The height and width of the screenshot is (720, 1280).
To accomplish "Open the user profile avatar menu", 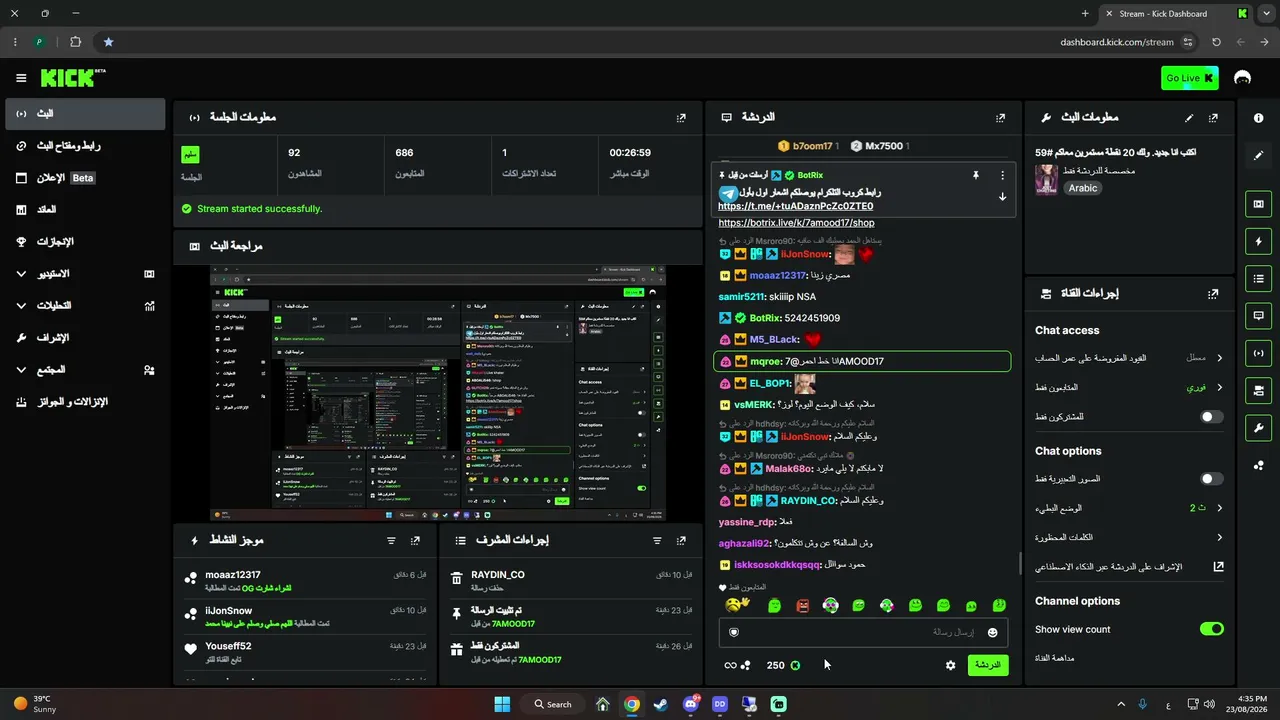I will tap(1243, 78).
